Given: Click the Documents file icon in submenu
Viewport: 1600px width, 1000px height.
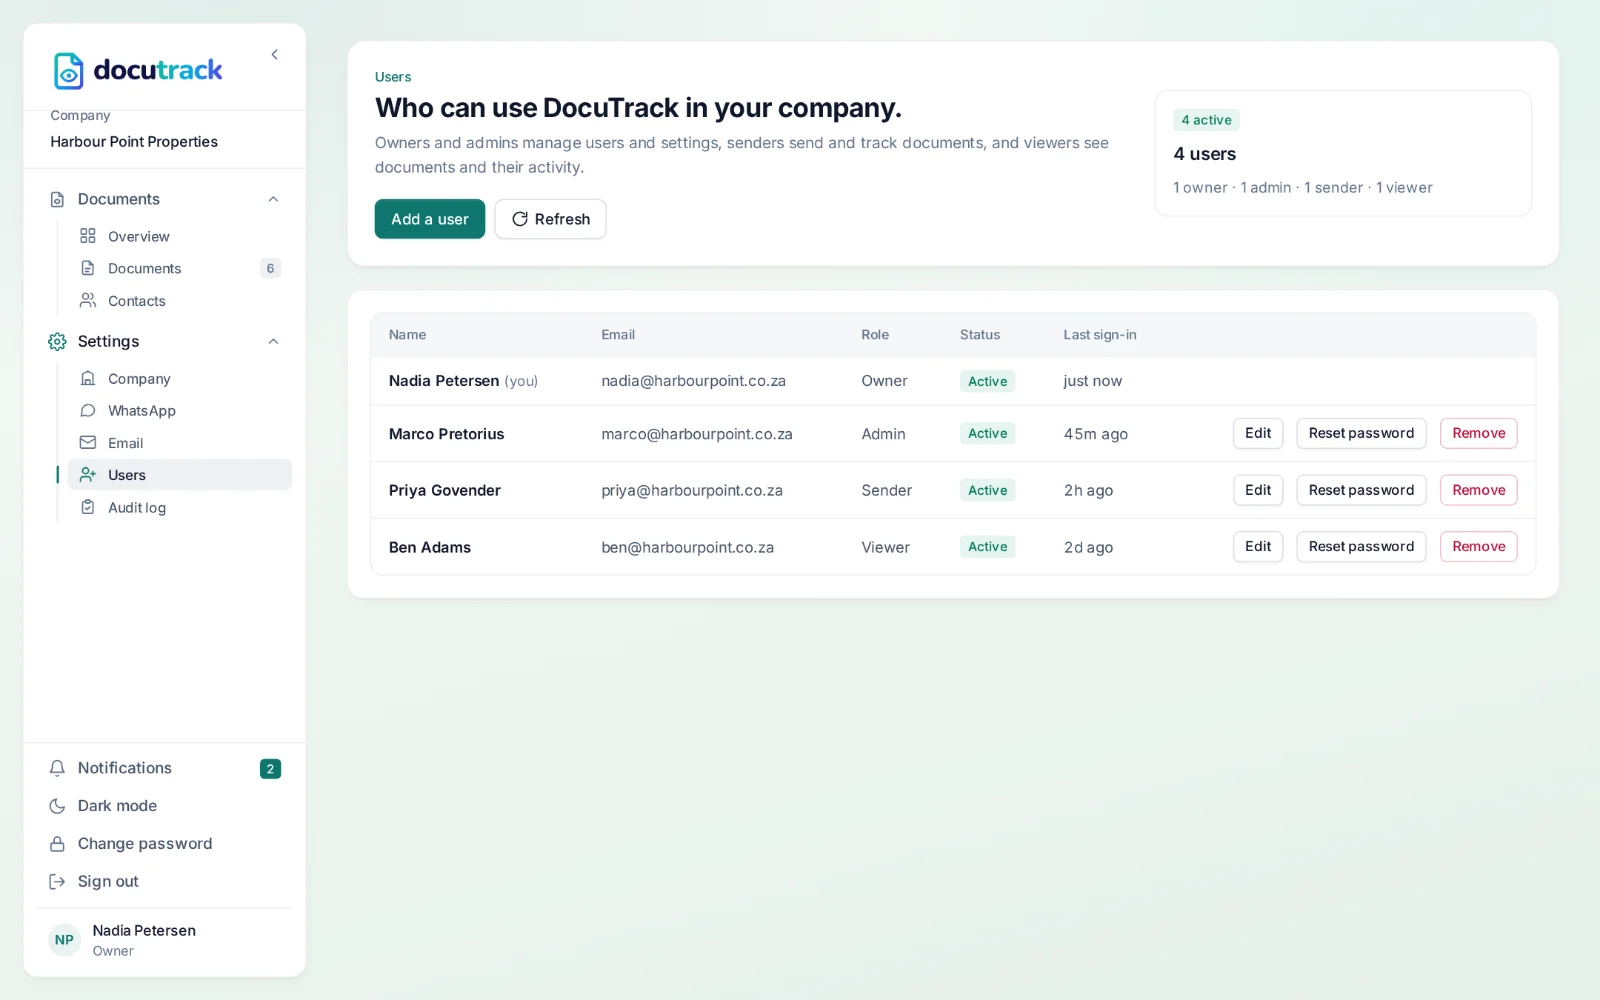Looking at the screenshot, I should click(88, 268).
